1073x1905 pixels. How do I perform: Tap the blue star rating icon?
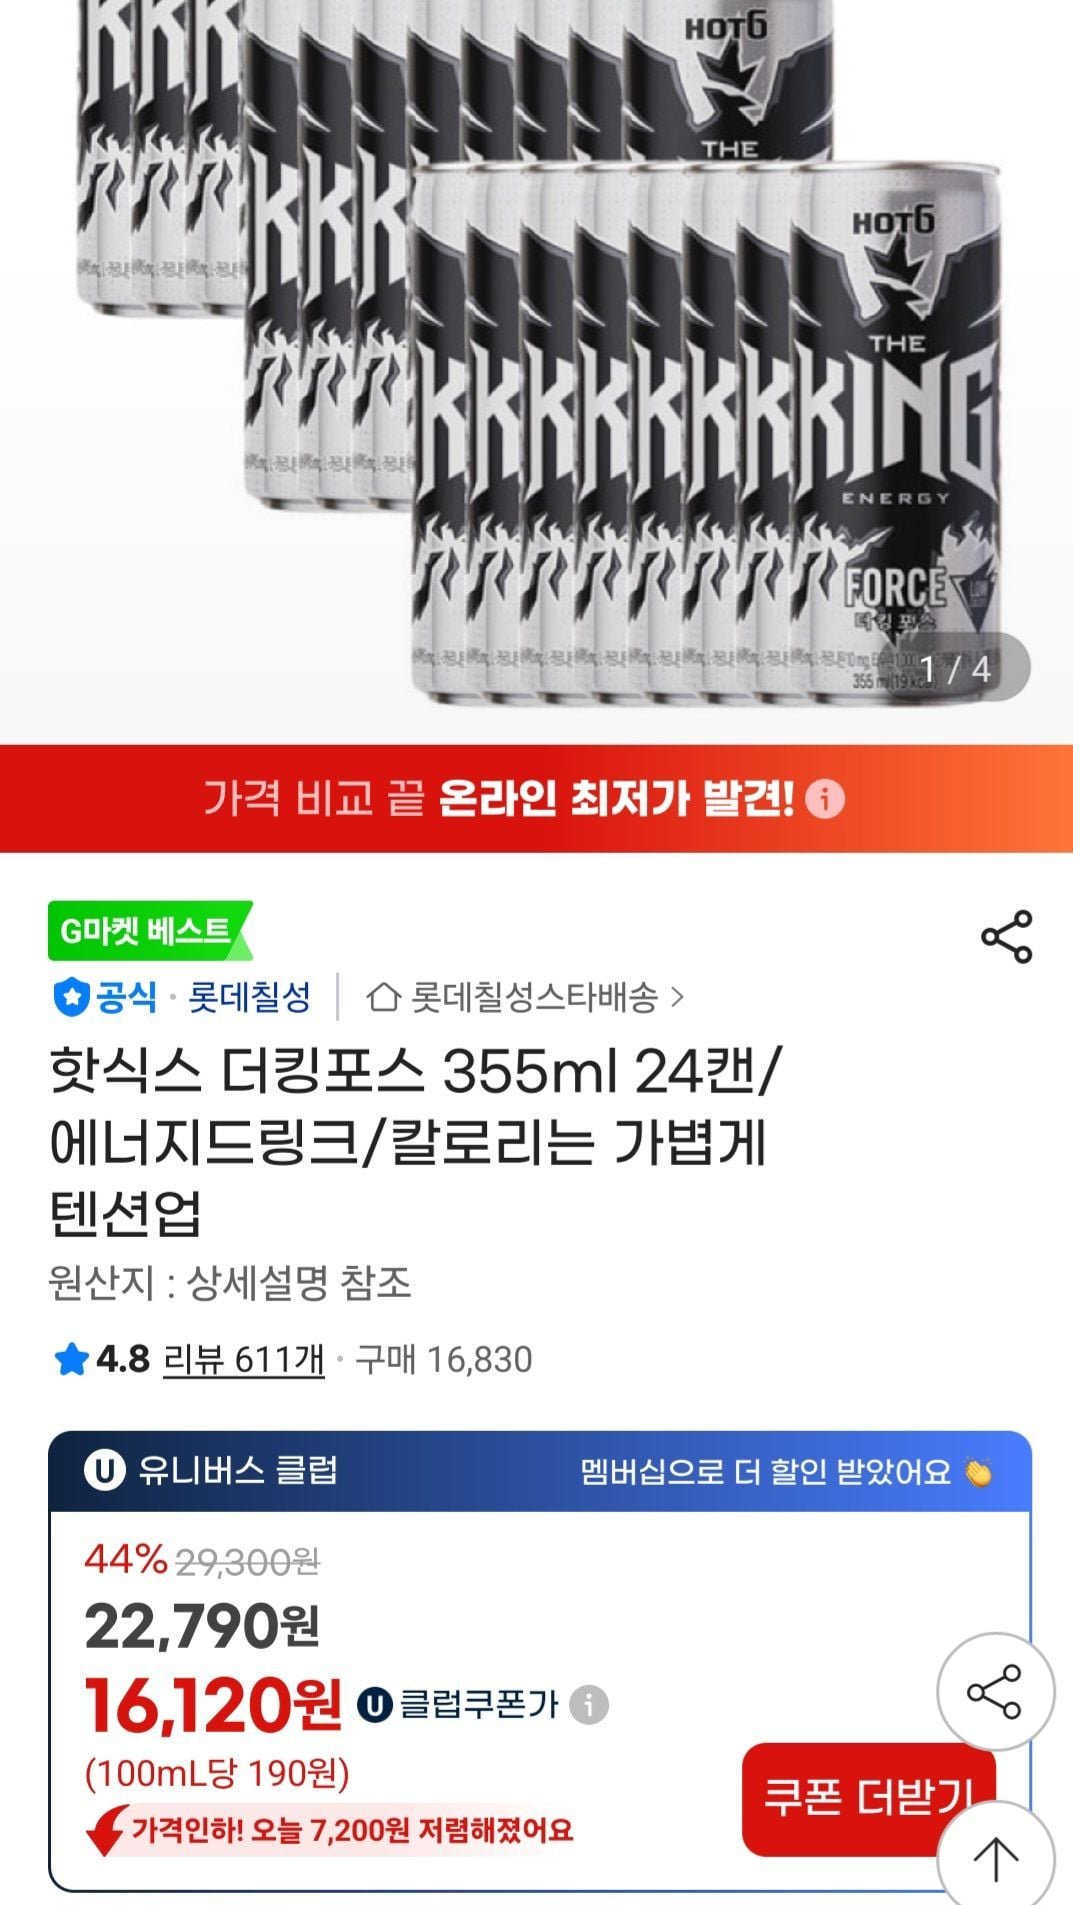(71, 1360)
